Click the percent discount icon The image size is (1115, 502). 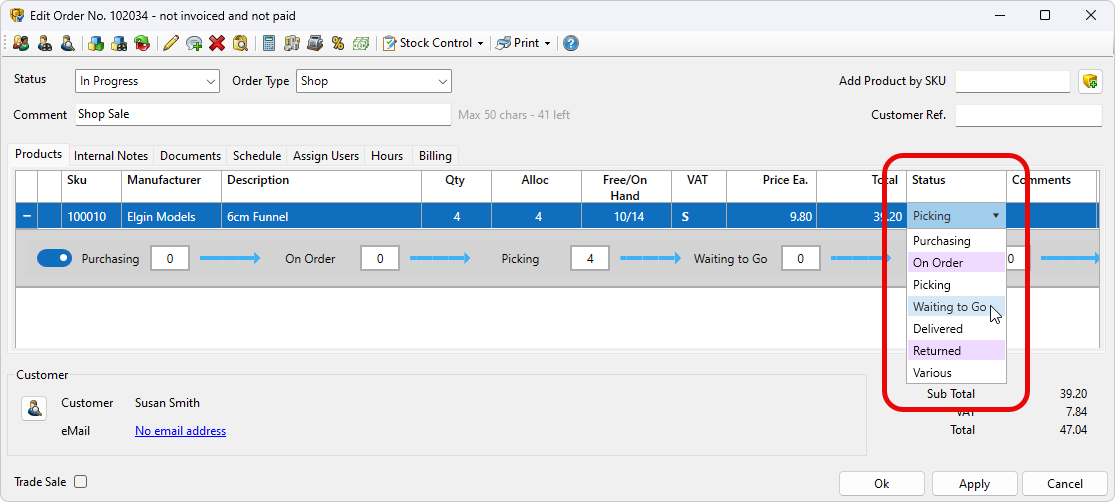[338, 43]
